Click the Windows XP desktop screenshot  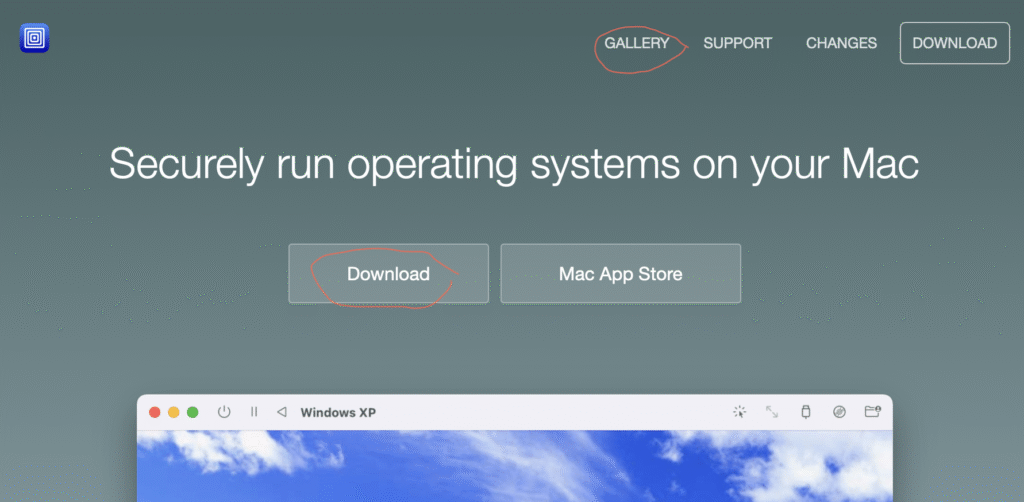pyautogui.click(x=515, y=466)
